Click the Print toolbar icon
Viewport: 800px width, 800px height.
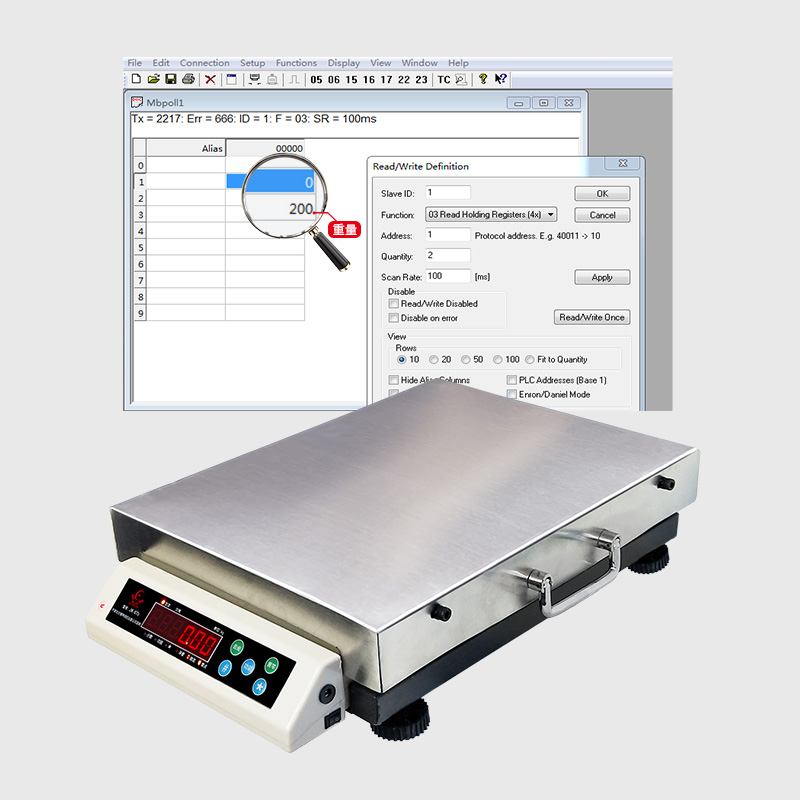click(x=188, y=79)
